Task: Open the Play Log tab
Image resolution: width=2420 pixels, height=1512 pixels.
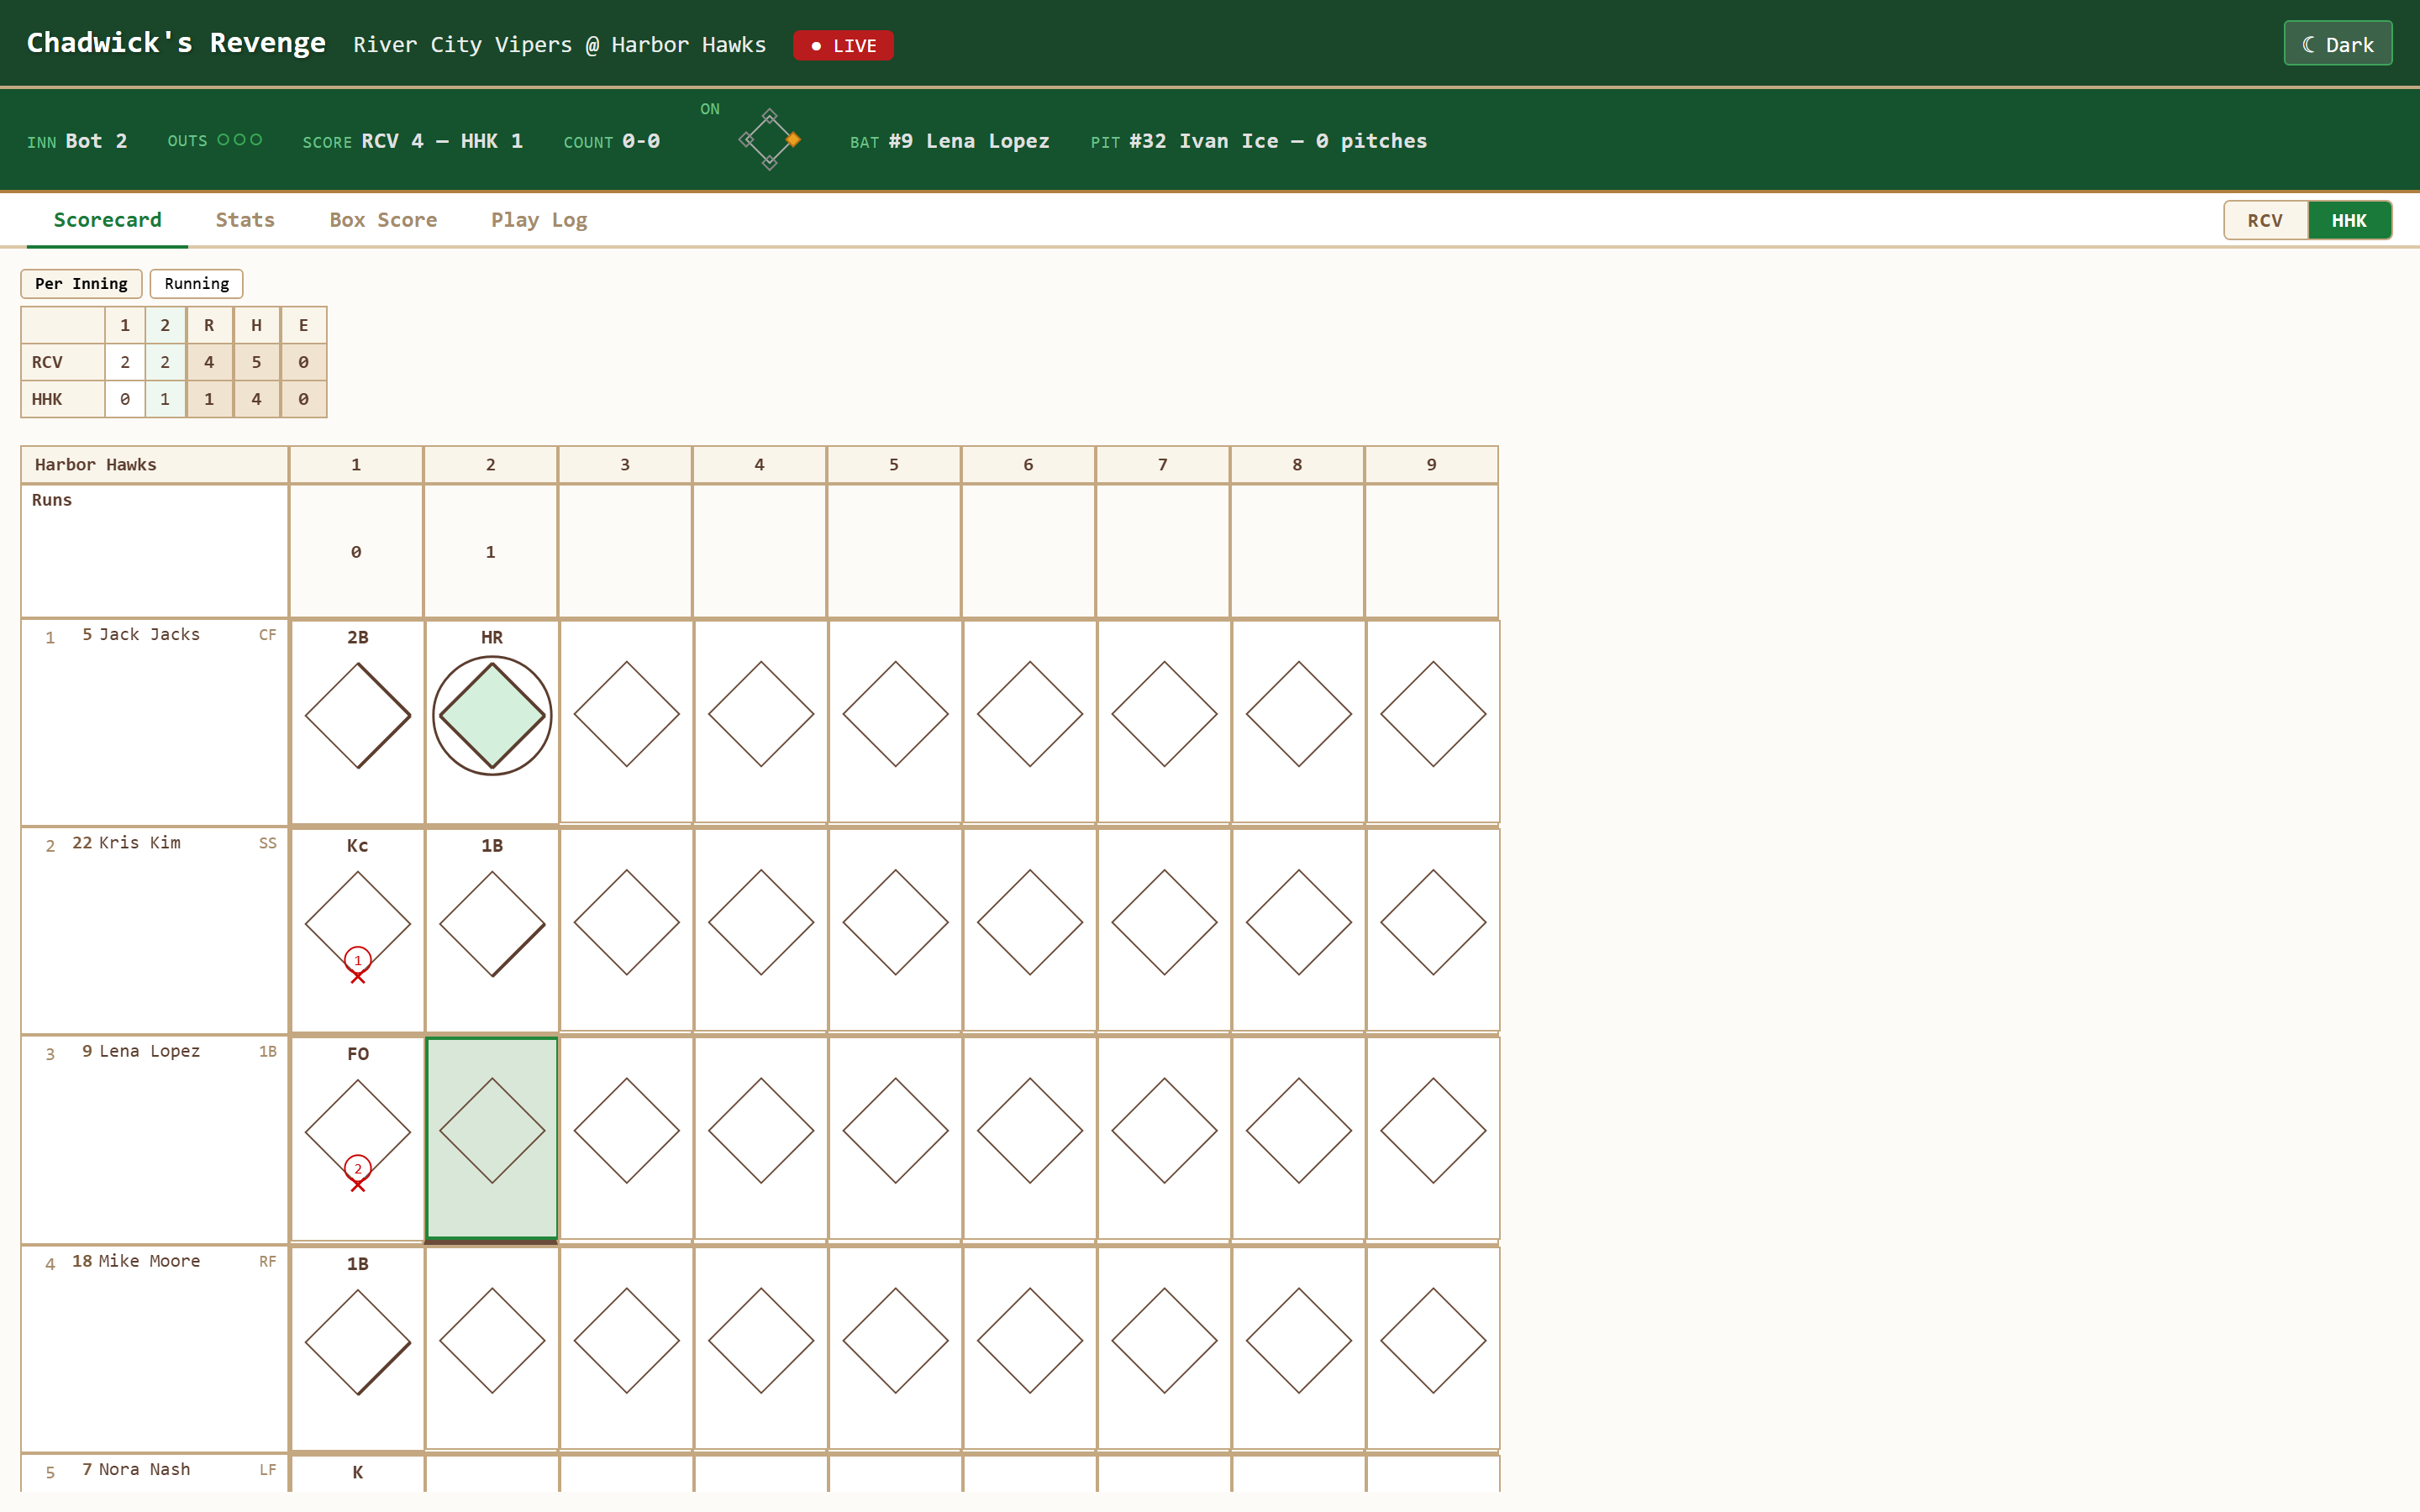Action: pos(539,220)
